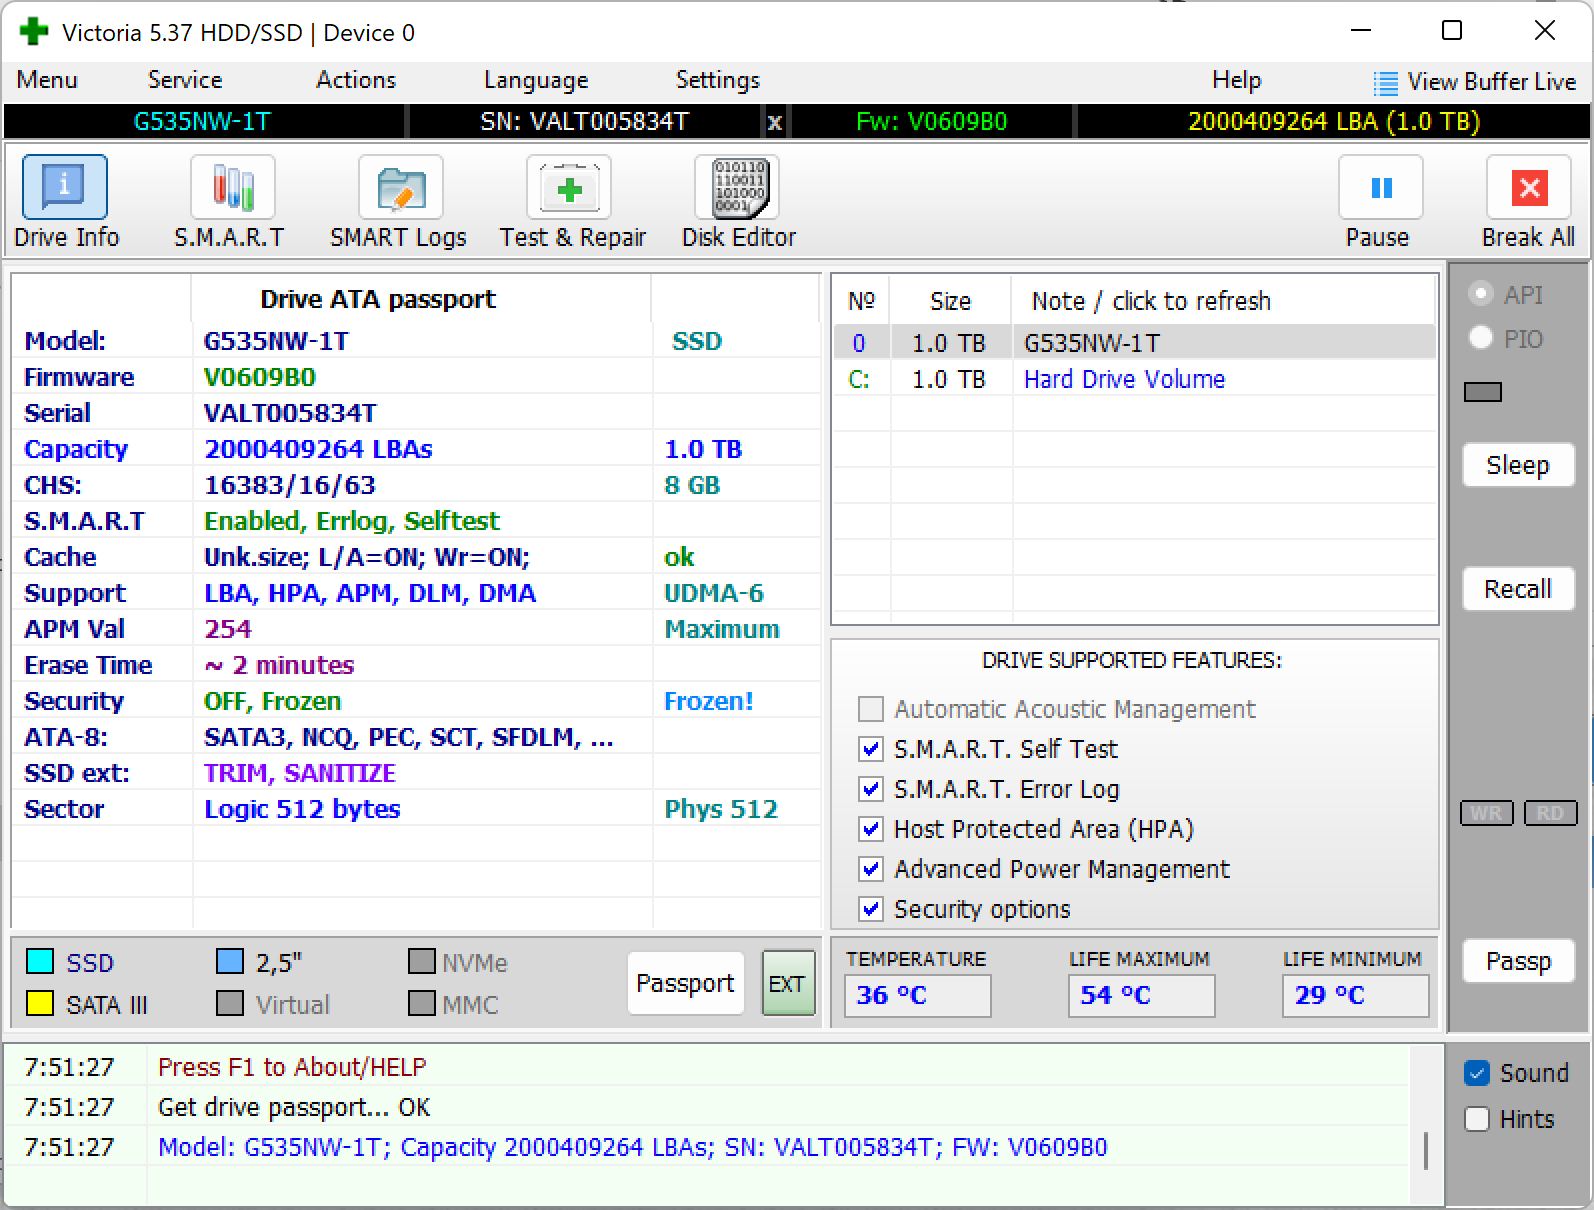
Task: Switch to Test & Repair
Action: [569, 188]
